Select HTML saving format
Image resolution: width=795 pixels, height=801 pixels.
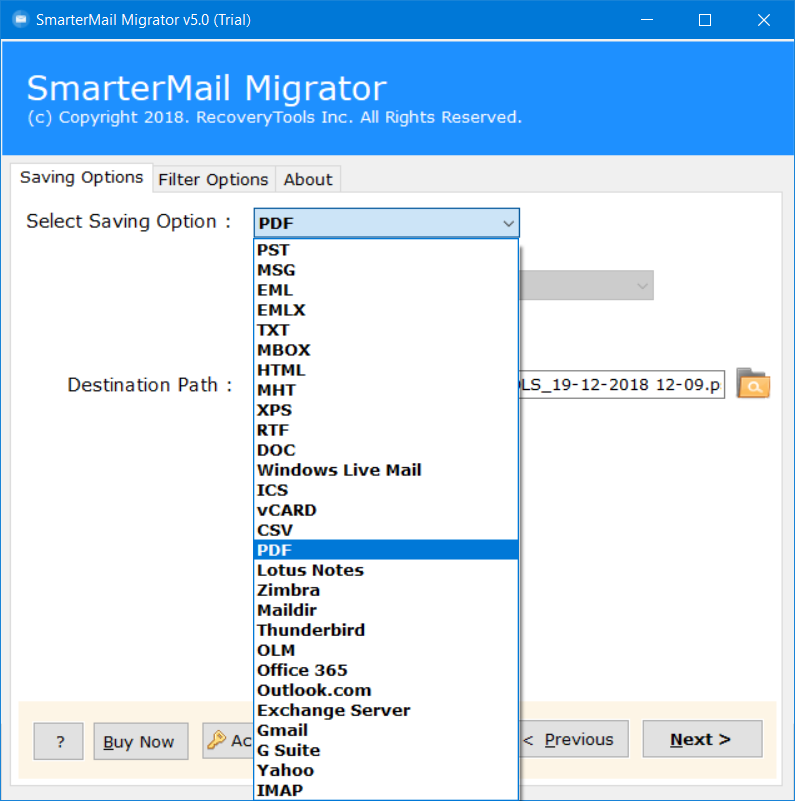click(x=386, y=370)
